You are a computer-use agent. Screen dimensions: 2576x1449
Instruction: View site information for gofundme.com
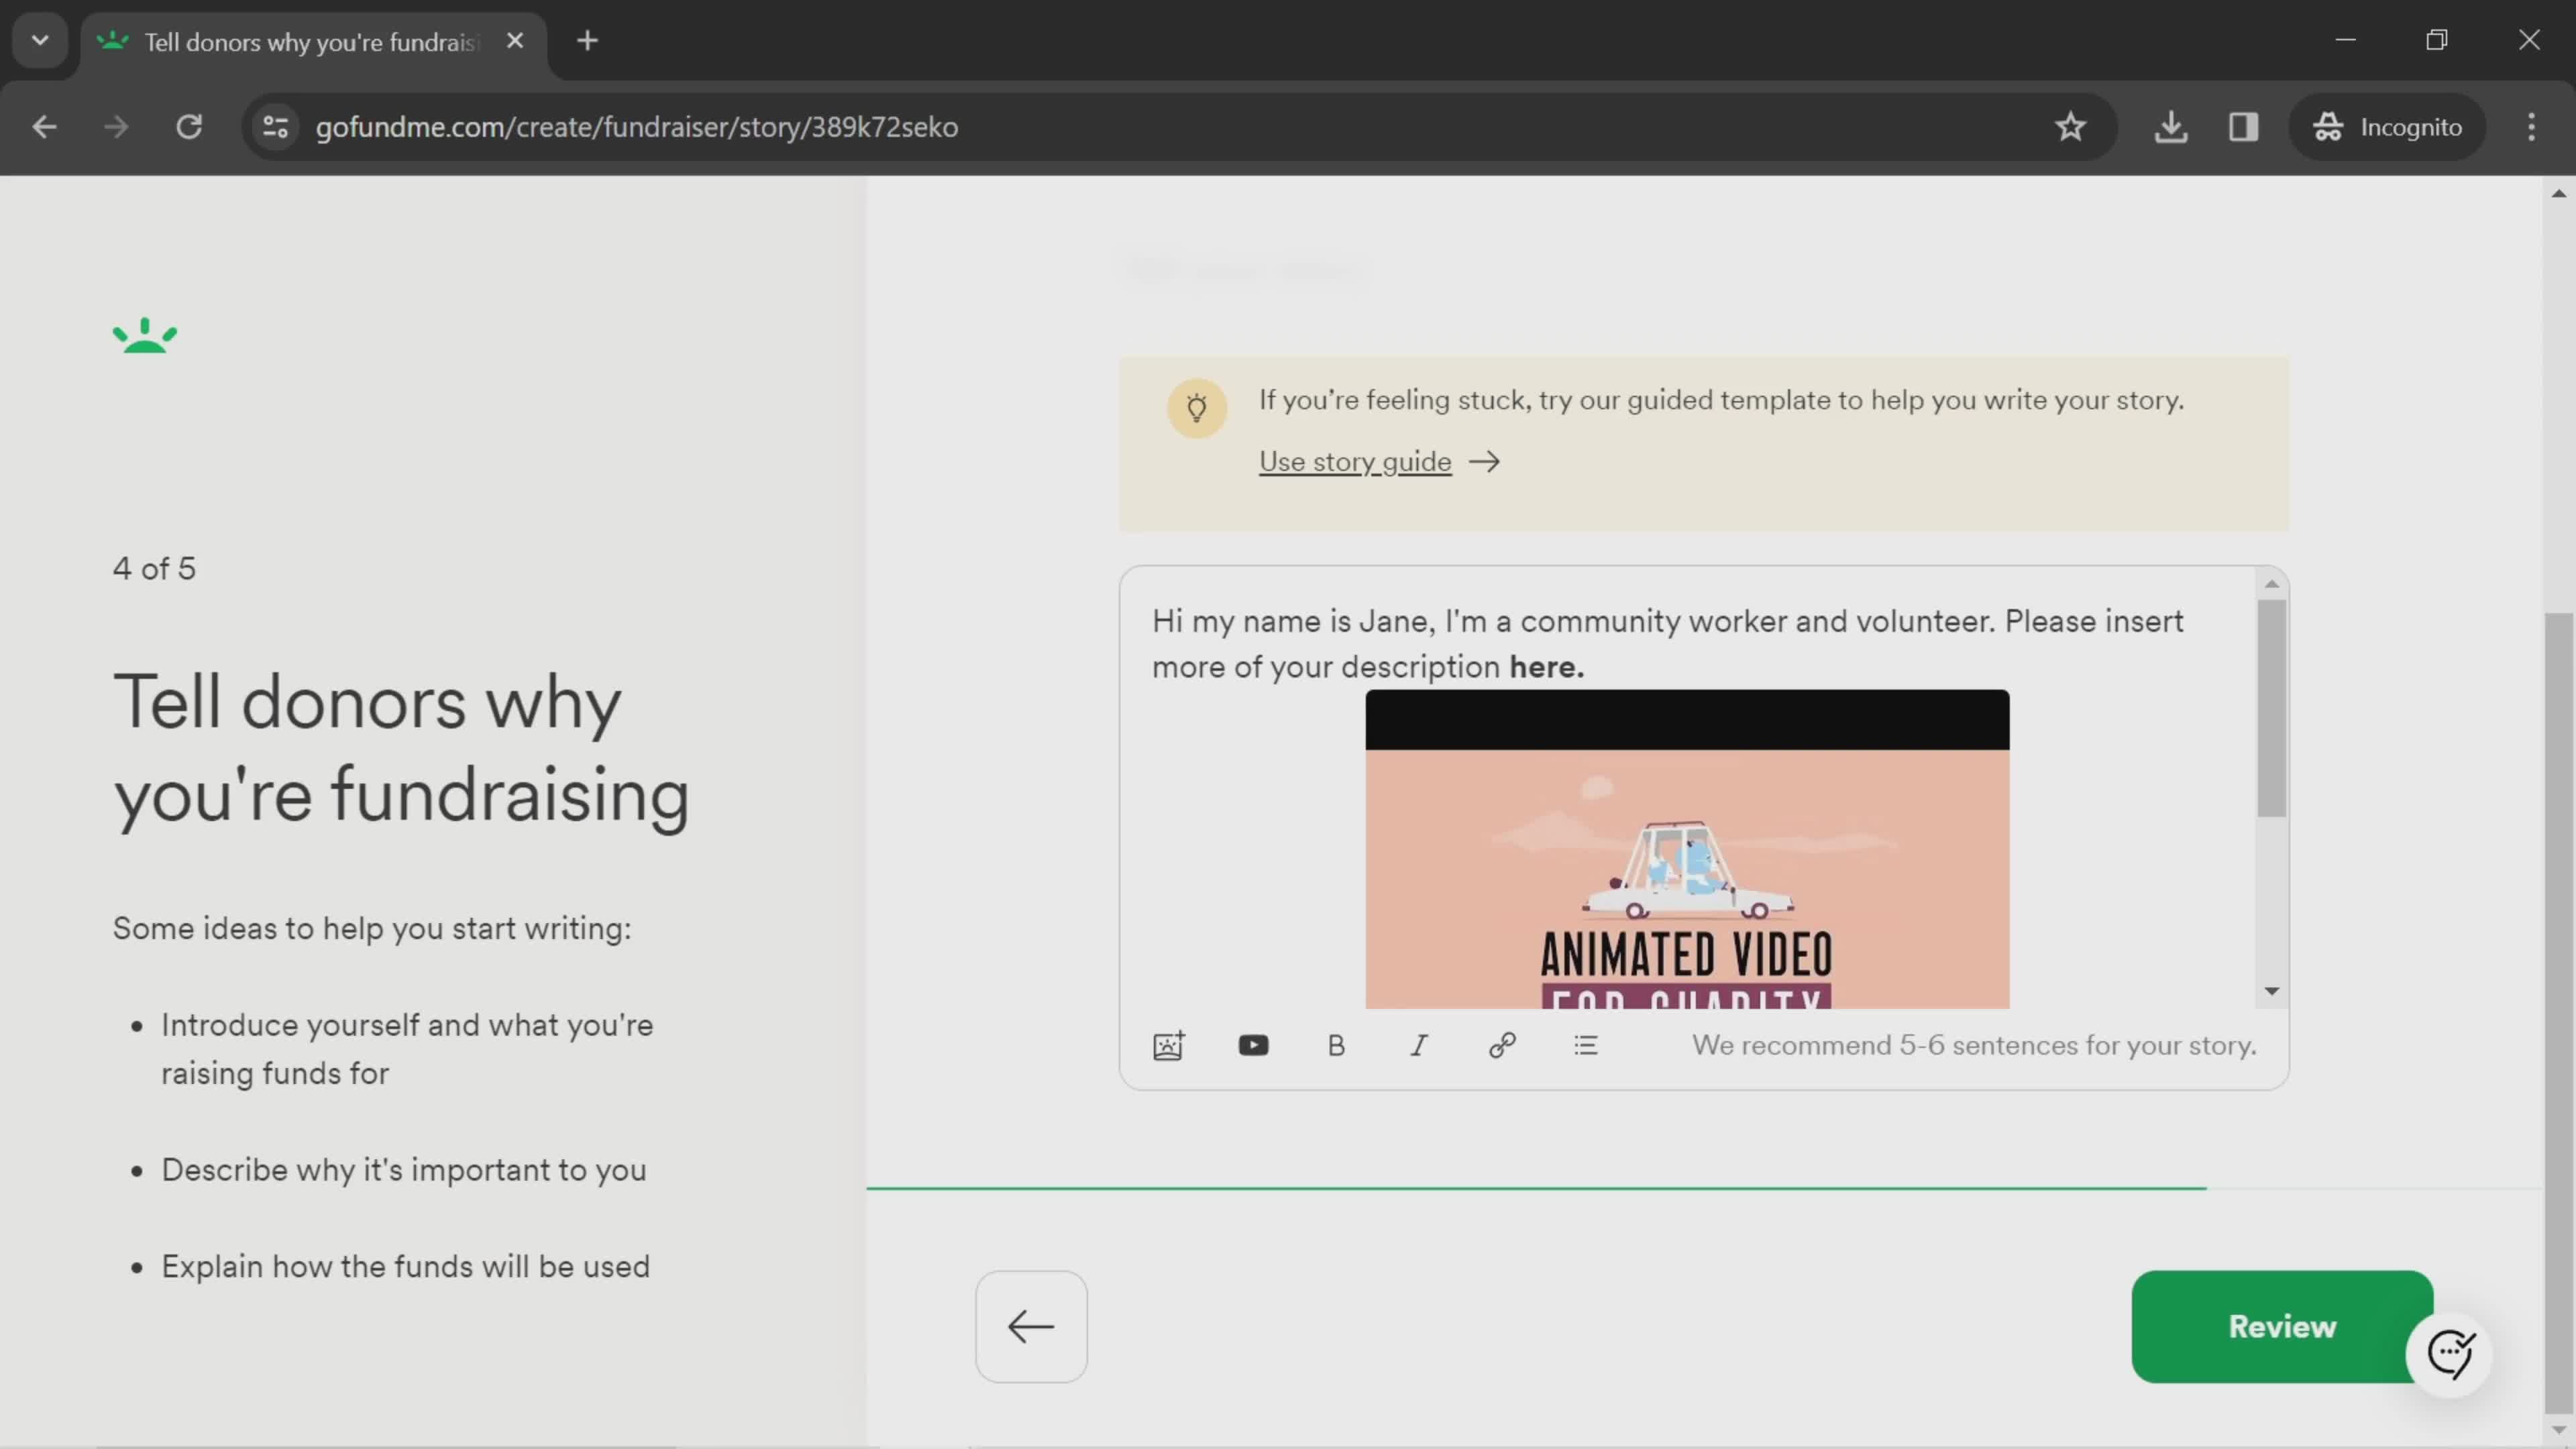[275, 127]
